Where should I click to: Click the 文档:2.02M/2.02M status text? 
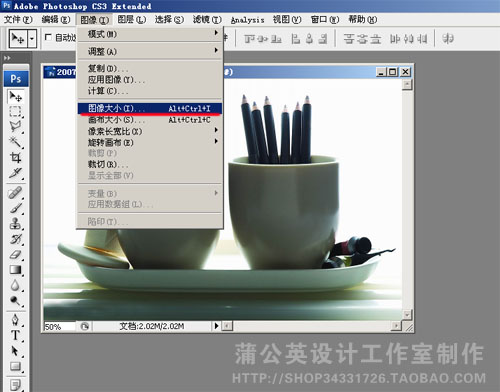point(152,326)
